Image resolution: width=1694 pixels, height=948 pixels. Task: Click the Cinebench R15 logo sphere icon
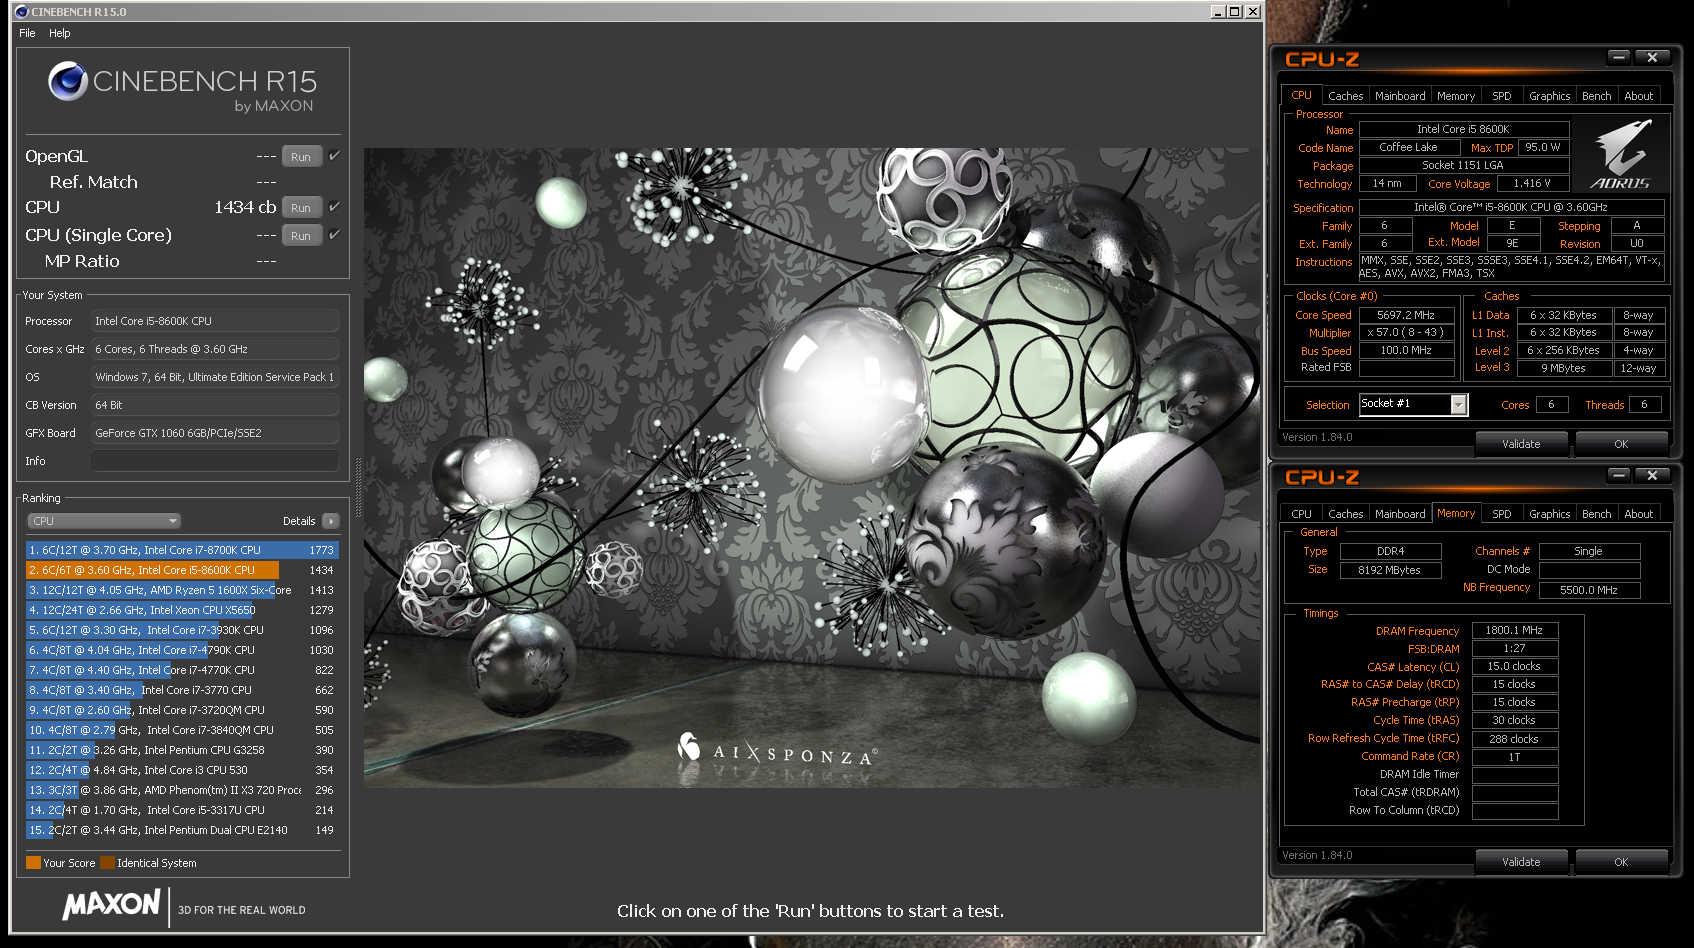pos(68,81)
